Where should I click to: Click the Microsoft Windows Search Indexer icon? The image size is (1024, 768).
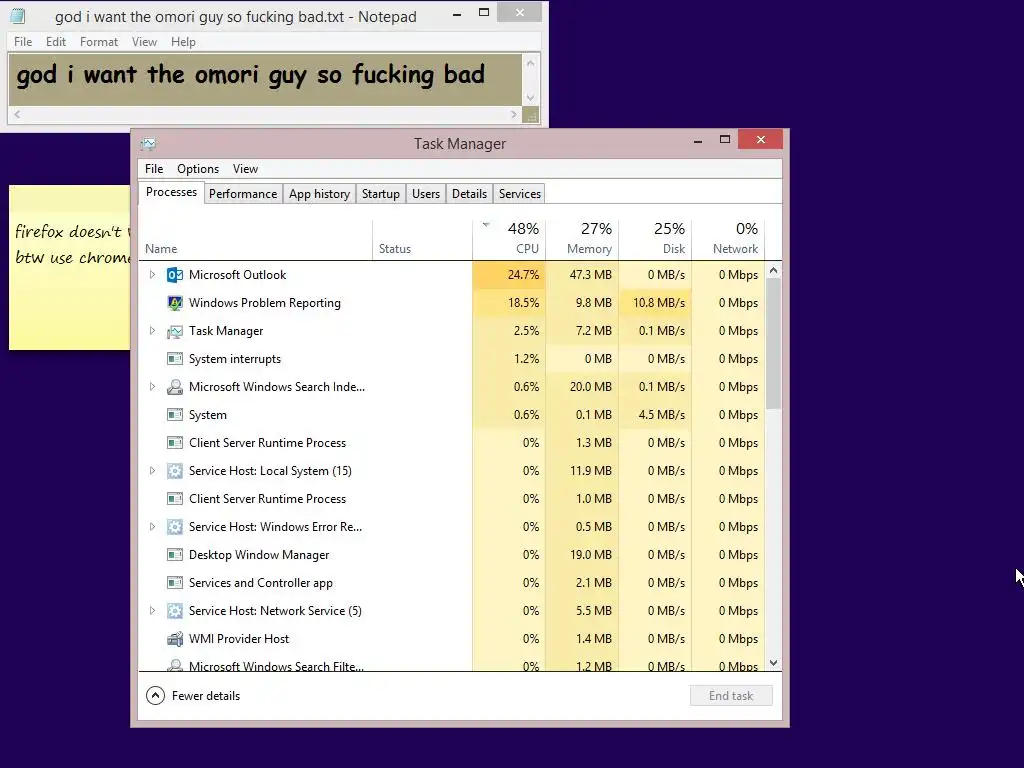[x=174, y=387]
